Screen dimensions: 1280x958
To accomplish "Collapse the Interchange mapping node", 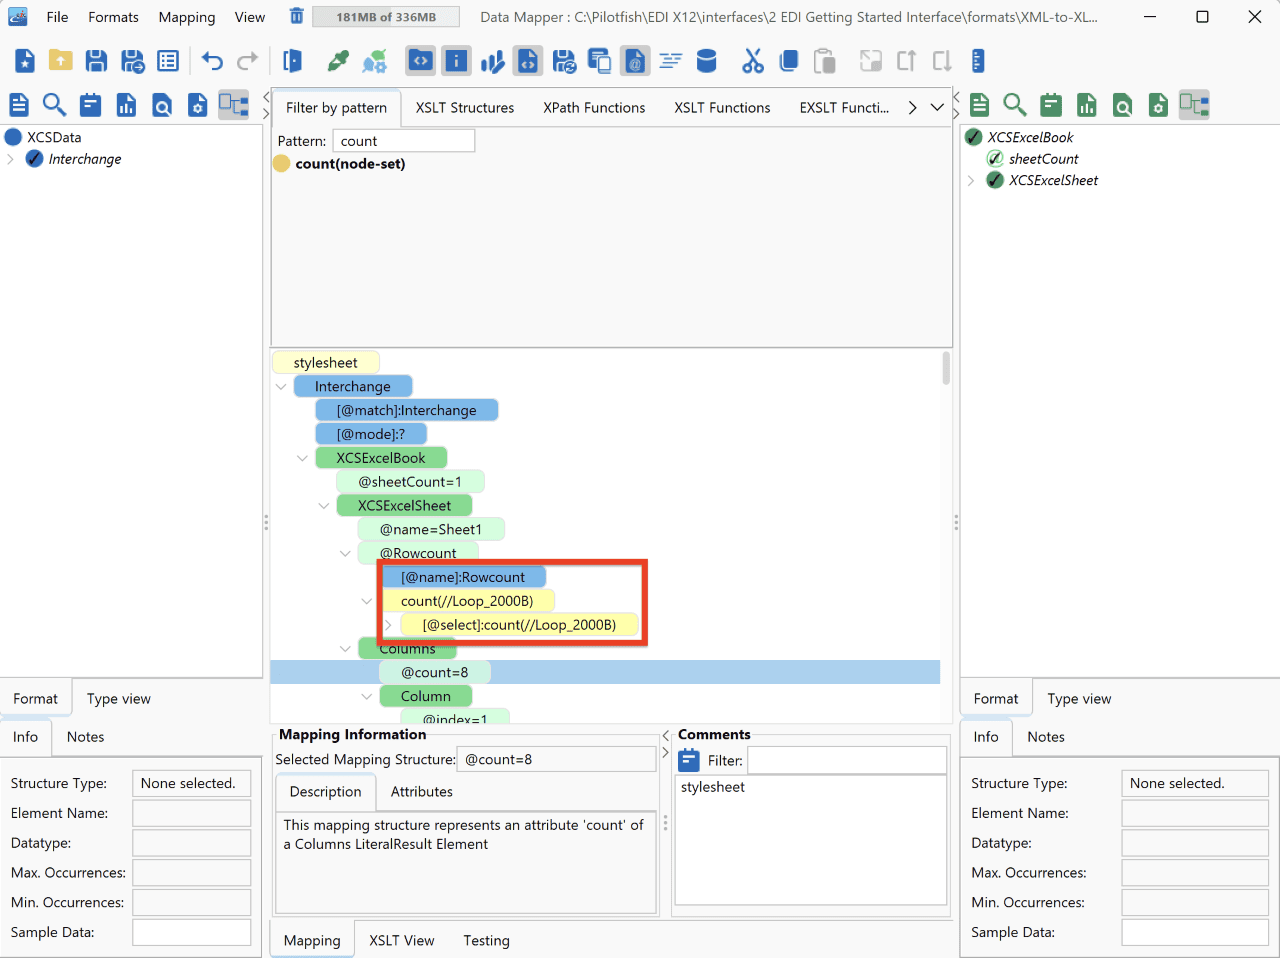I will tap(281, 387).
